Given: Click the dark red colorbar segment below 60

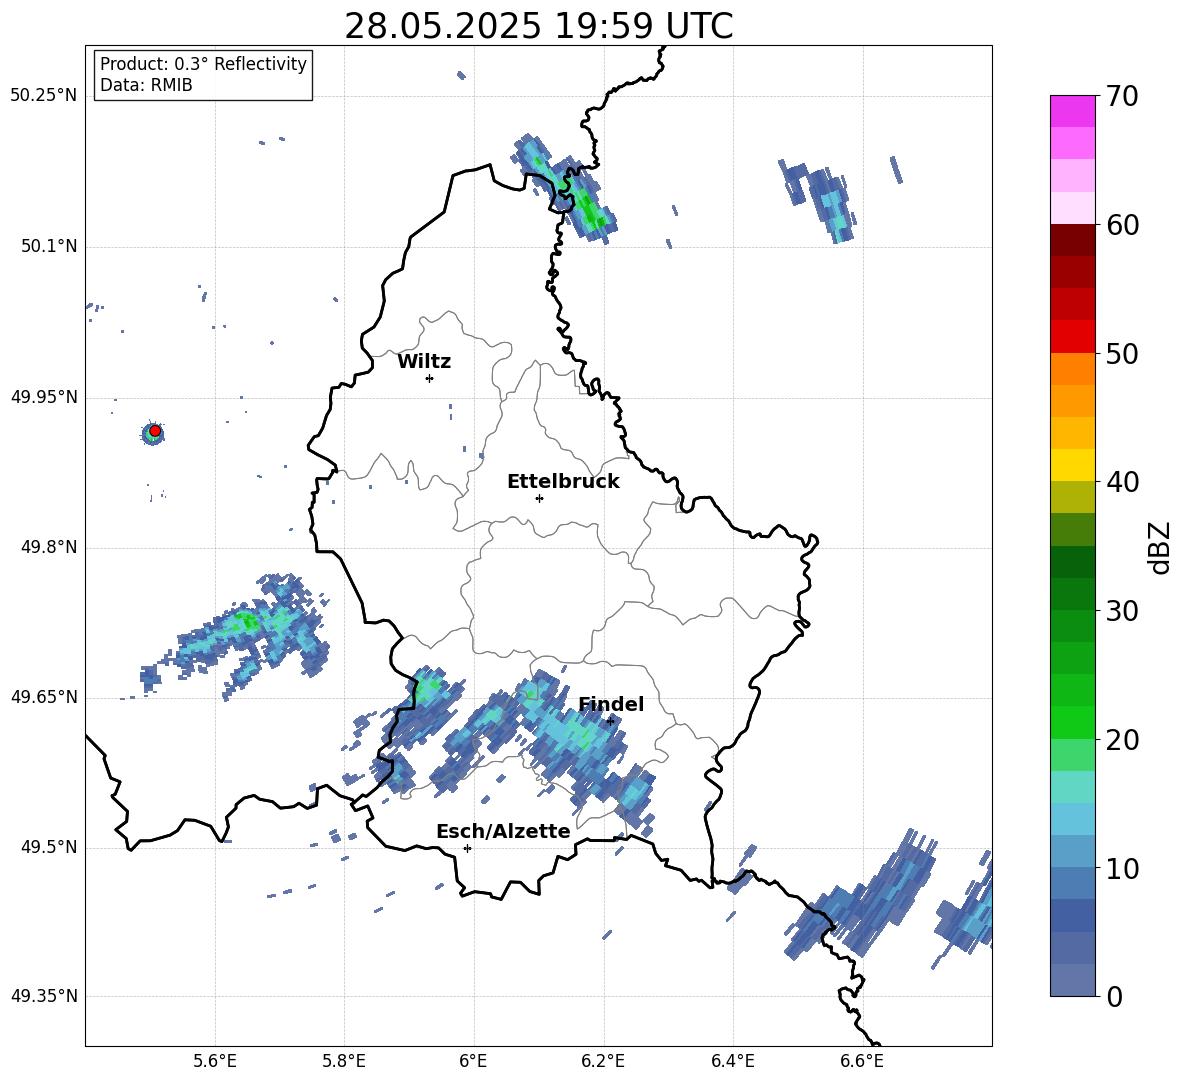Looking at the screenshot, I should 1073,240.
